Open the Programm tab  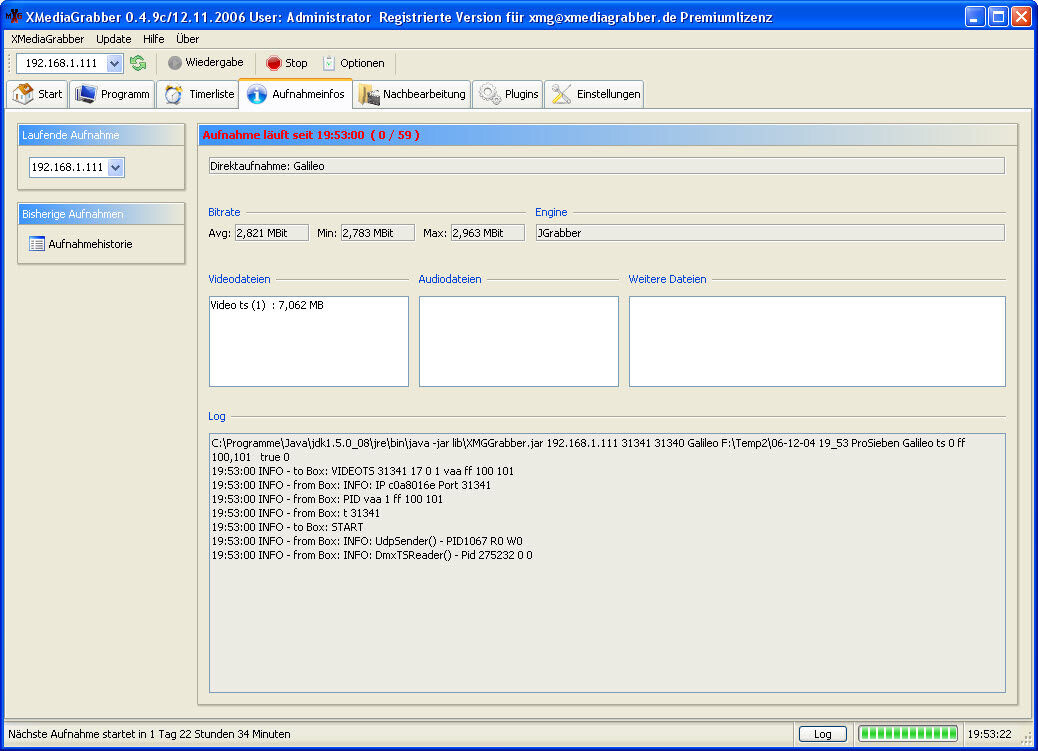[114, 94]
